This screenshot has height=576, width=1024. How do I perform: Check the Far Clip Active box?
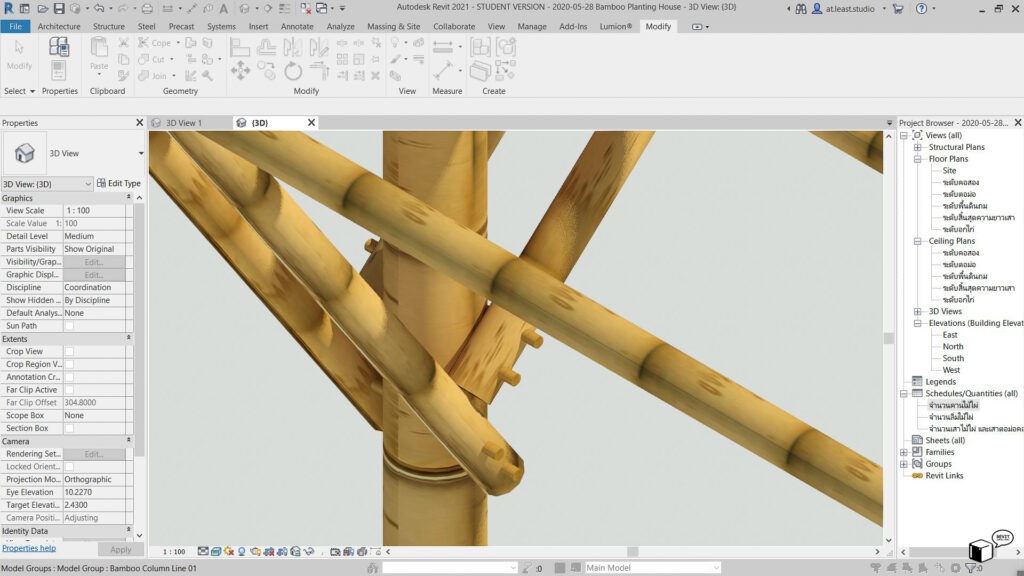tap(69, 390)
